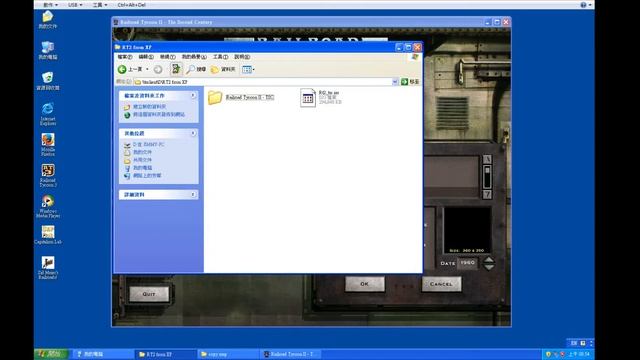Open the Railroad Tycoon II - TSC folder
Image resolution: width=640 pixels, height=360 pixels.
click(241, 98)
